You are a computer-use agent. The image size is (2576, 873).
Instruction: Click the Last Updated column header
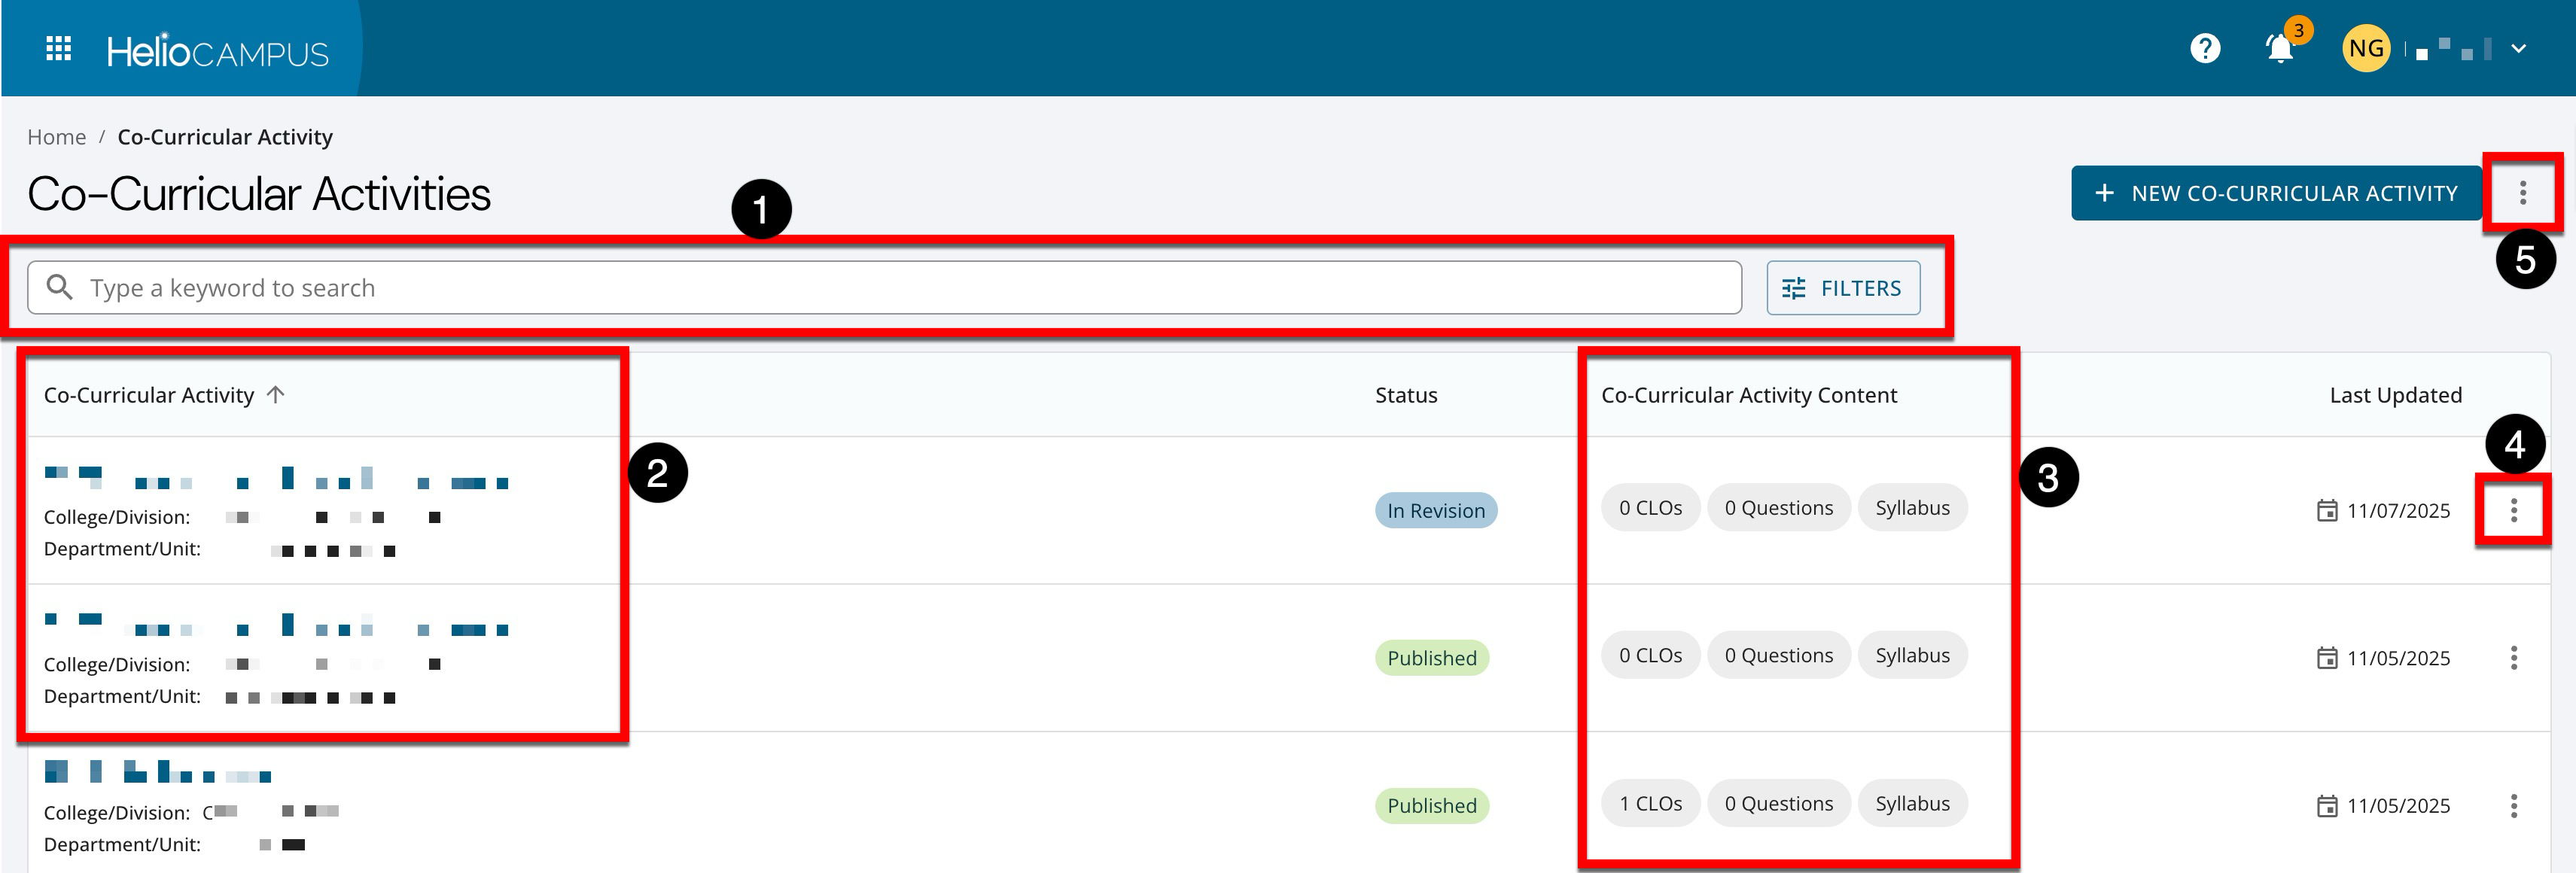2395,395
